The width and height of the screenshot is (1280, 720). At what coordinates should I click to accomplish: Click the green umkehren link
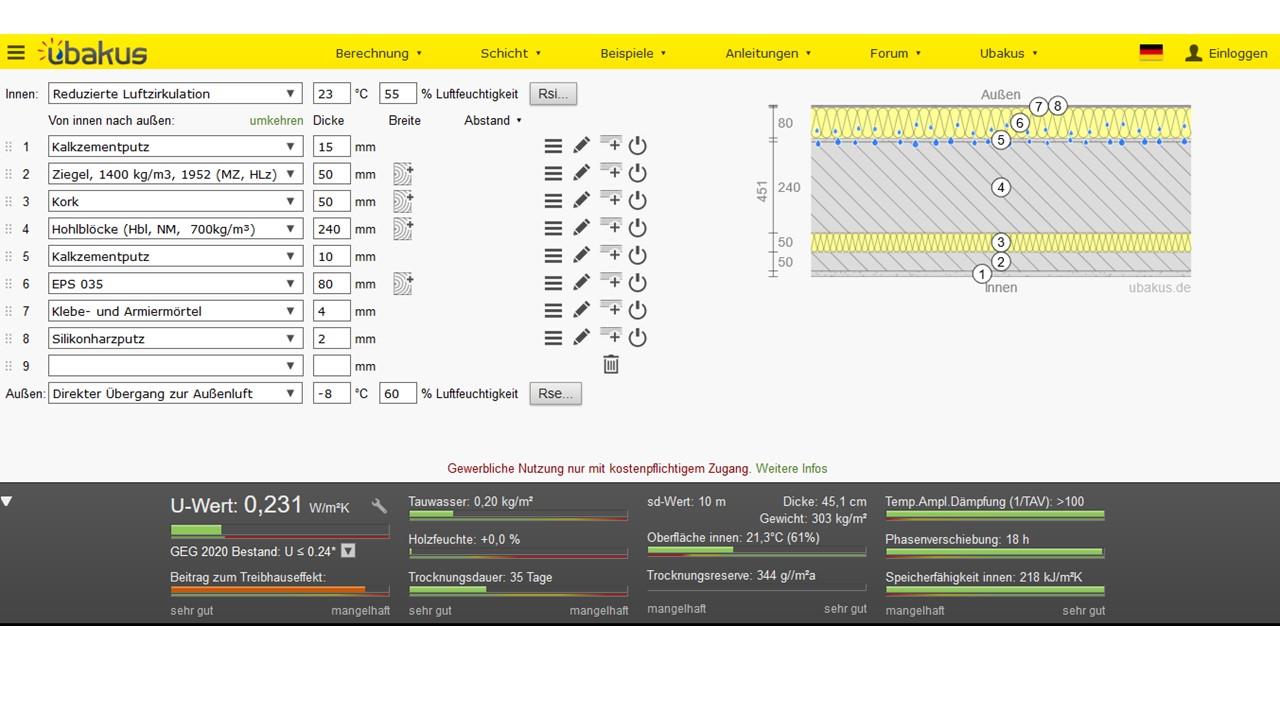276,120
